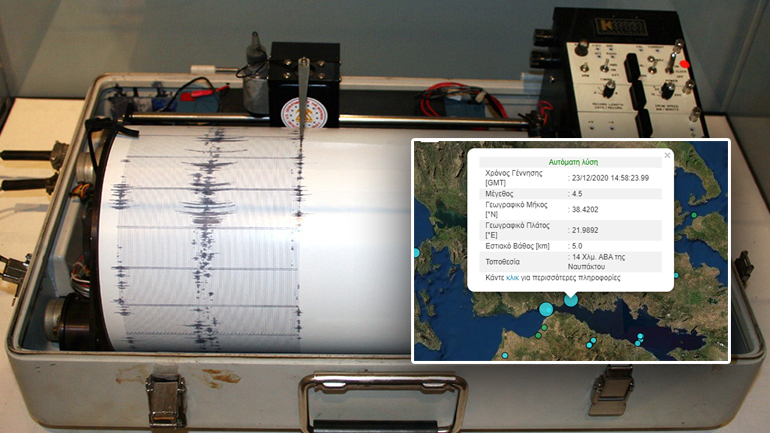Close the earthquake info popup
Image resolution: width=770 pixels, height=433 pixels.
click(x=667, y=156)
